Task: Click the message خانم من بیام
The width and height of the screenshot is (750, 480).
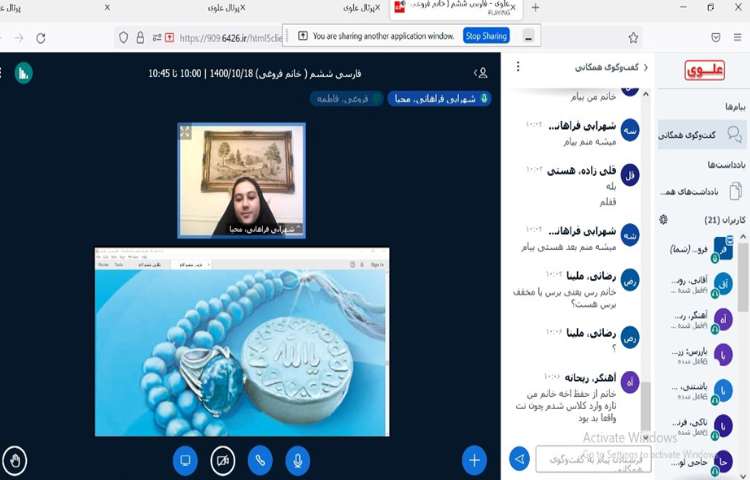Action: (x=593, y=97)
